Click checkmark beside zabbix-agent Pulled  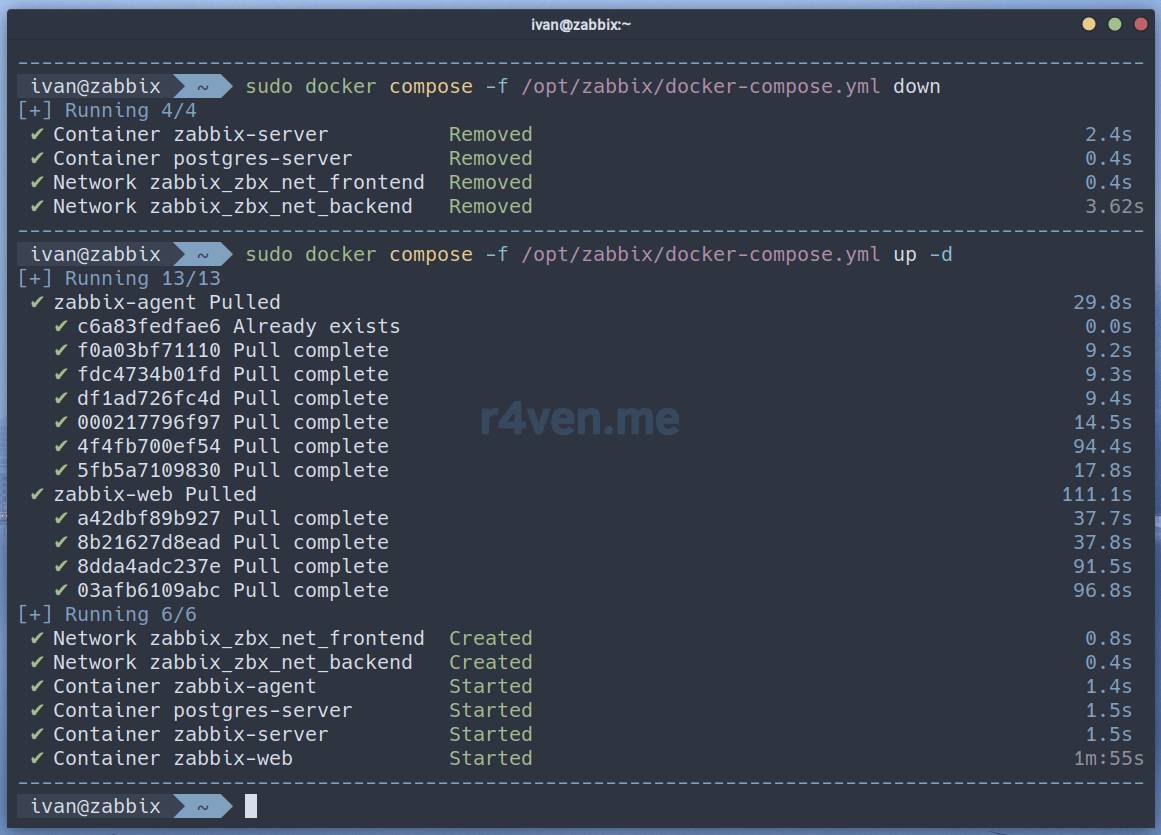click(x=38, y=302)
